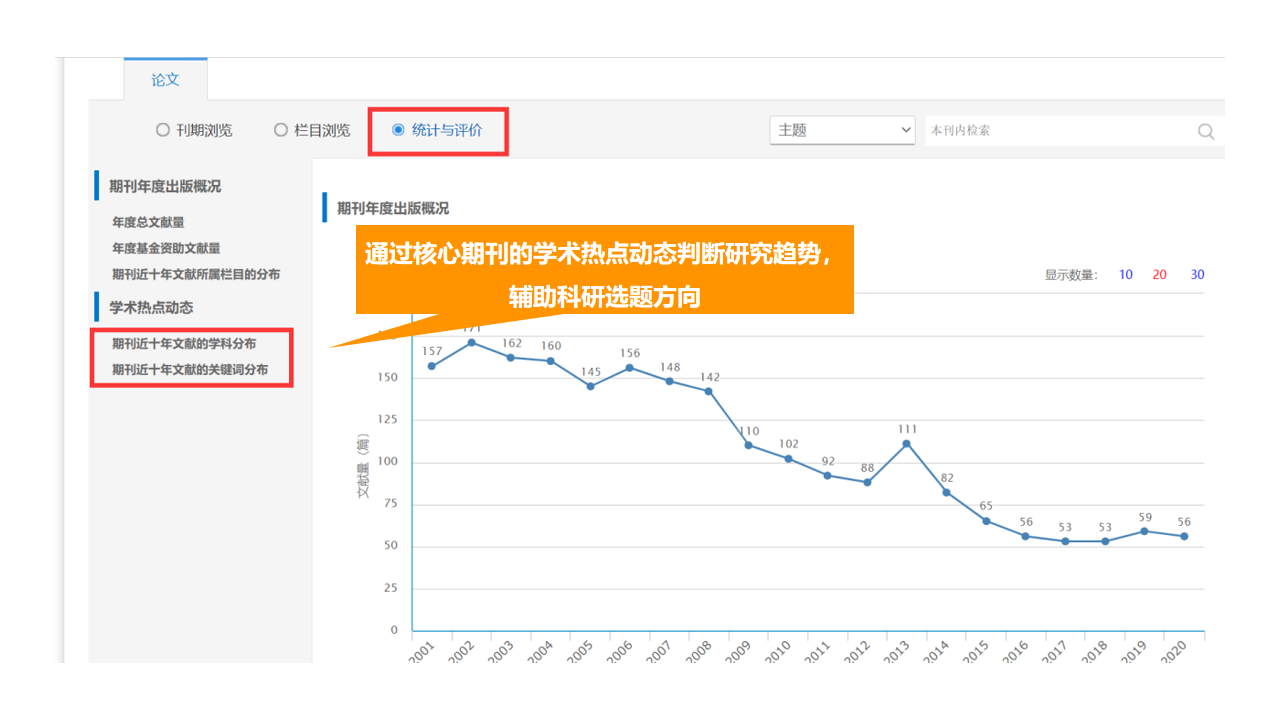The width and height of the screenshot is (1280, 720).
Task: Set display count to 10
Action: click(1126, 275)
